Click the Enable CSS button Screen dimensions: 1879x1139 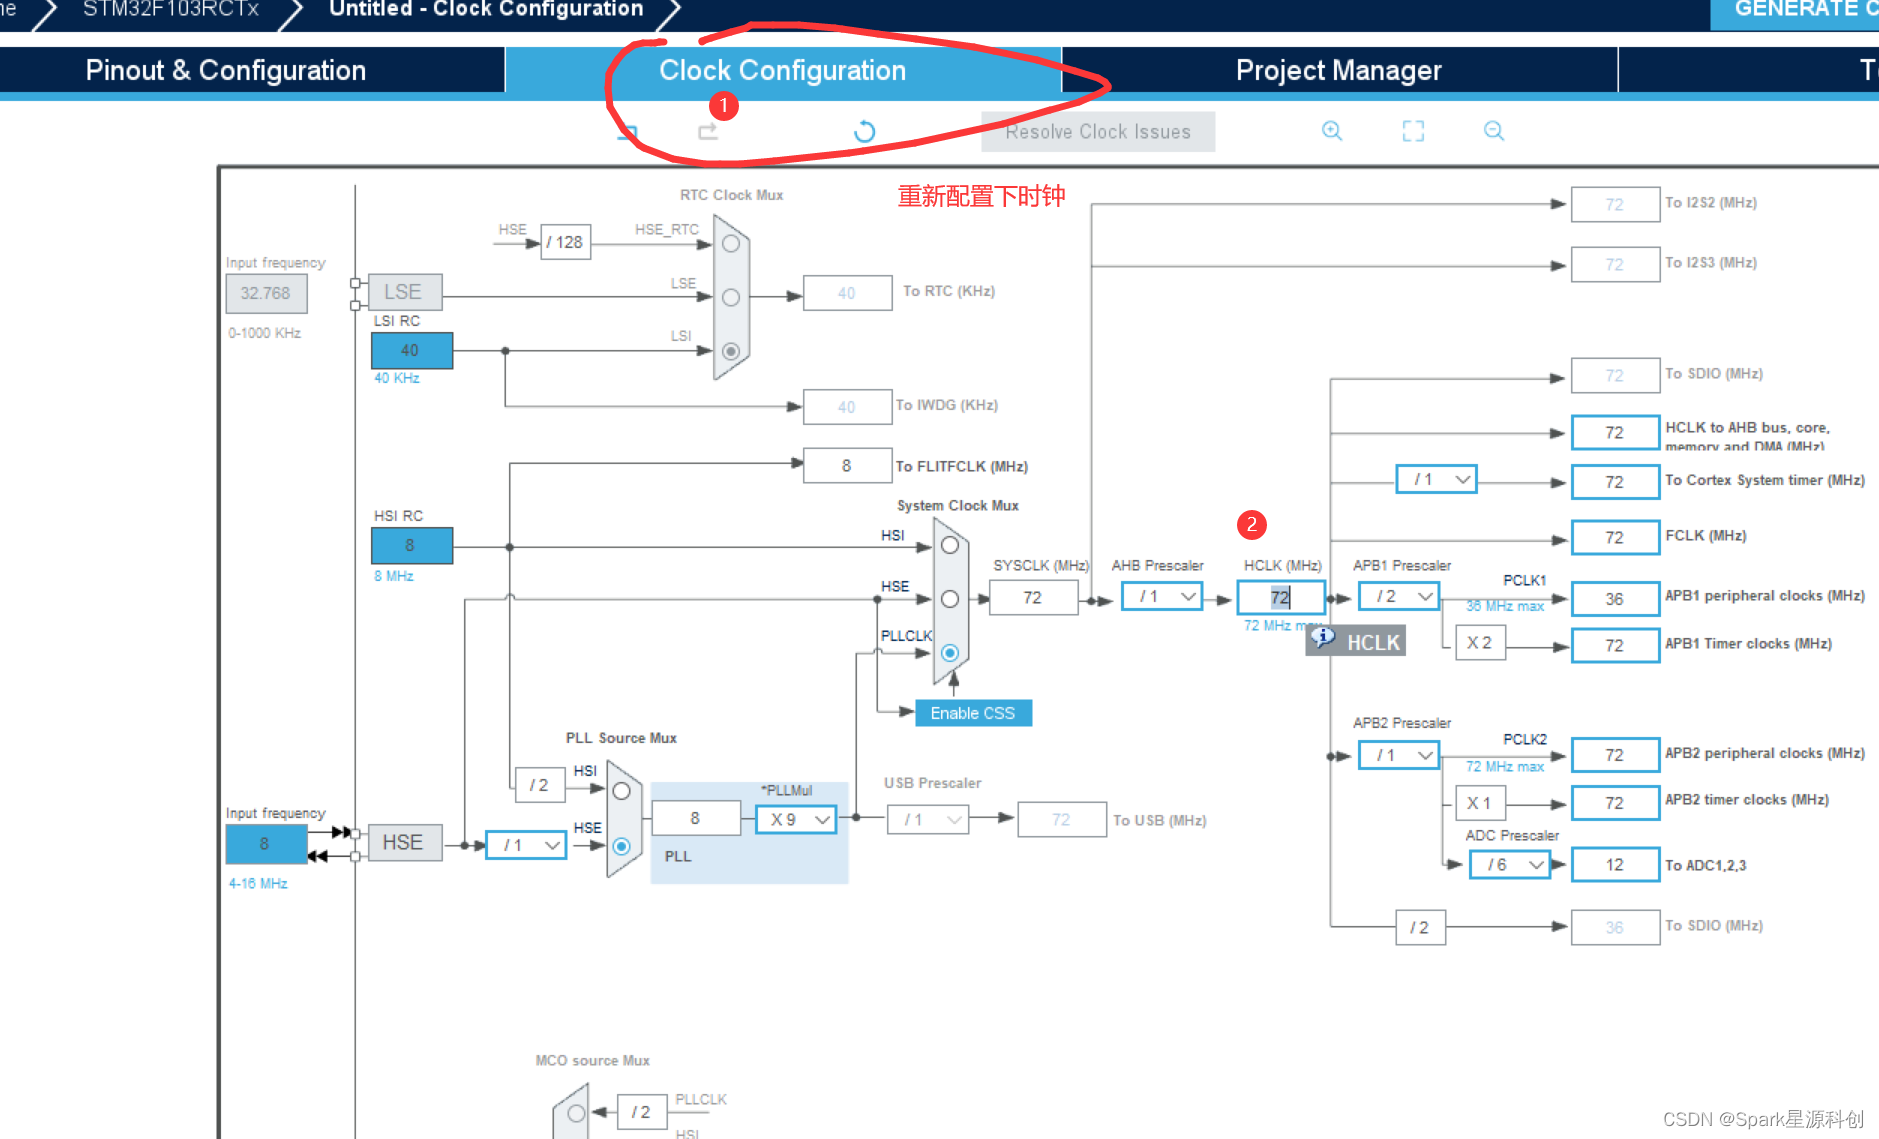coord(972,712)
